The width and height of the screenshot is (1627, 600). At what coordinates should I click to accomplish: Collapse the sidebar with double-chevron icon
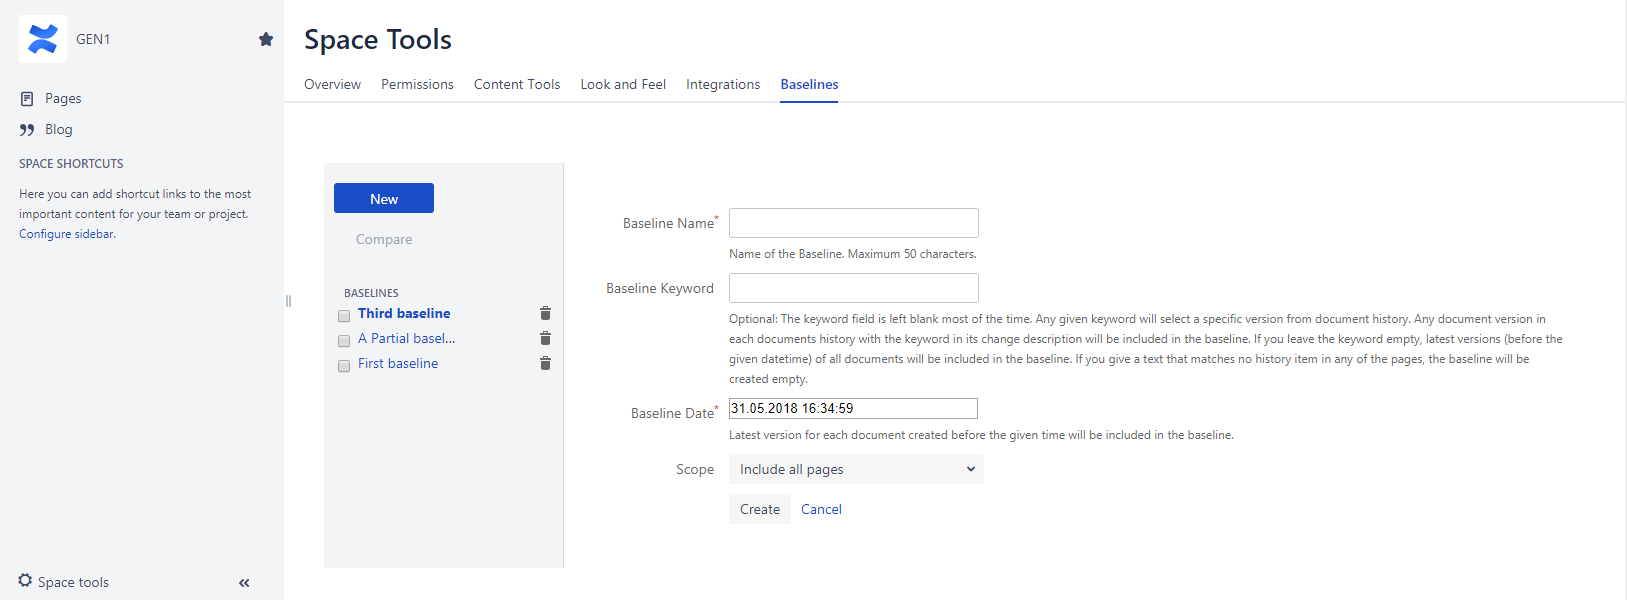click(x=244, y=583)
